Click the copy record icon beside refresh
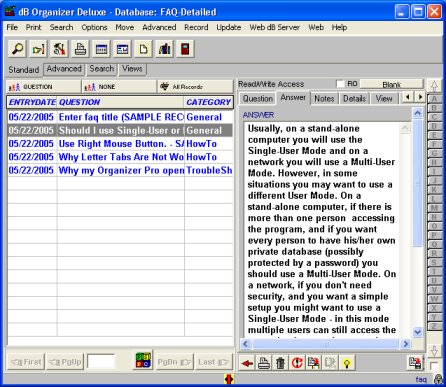Viewport: 446px width, 387px height. click(x=313, y=363)
